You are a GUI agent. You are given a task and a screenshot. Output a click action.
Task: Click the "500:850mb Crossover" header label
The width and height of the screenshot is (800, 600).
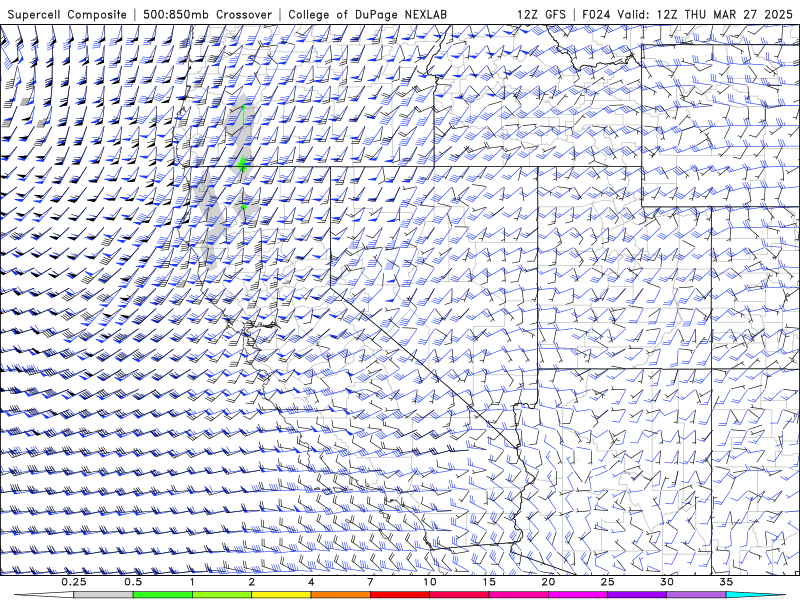click(x=208, y=14)
